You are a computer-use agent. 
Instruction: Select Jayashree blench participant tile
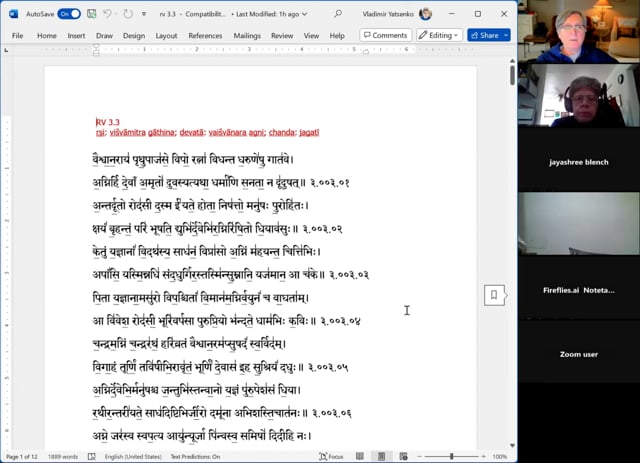tap(579, 160)
